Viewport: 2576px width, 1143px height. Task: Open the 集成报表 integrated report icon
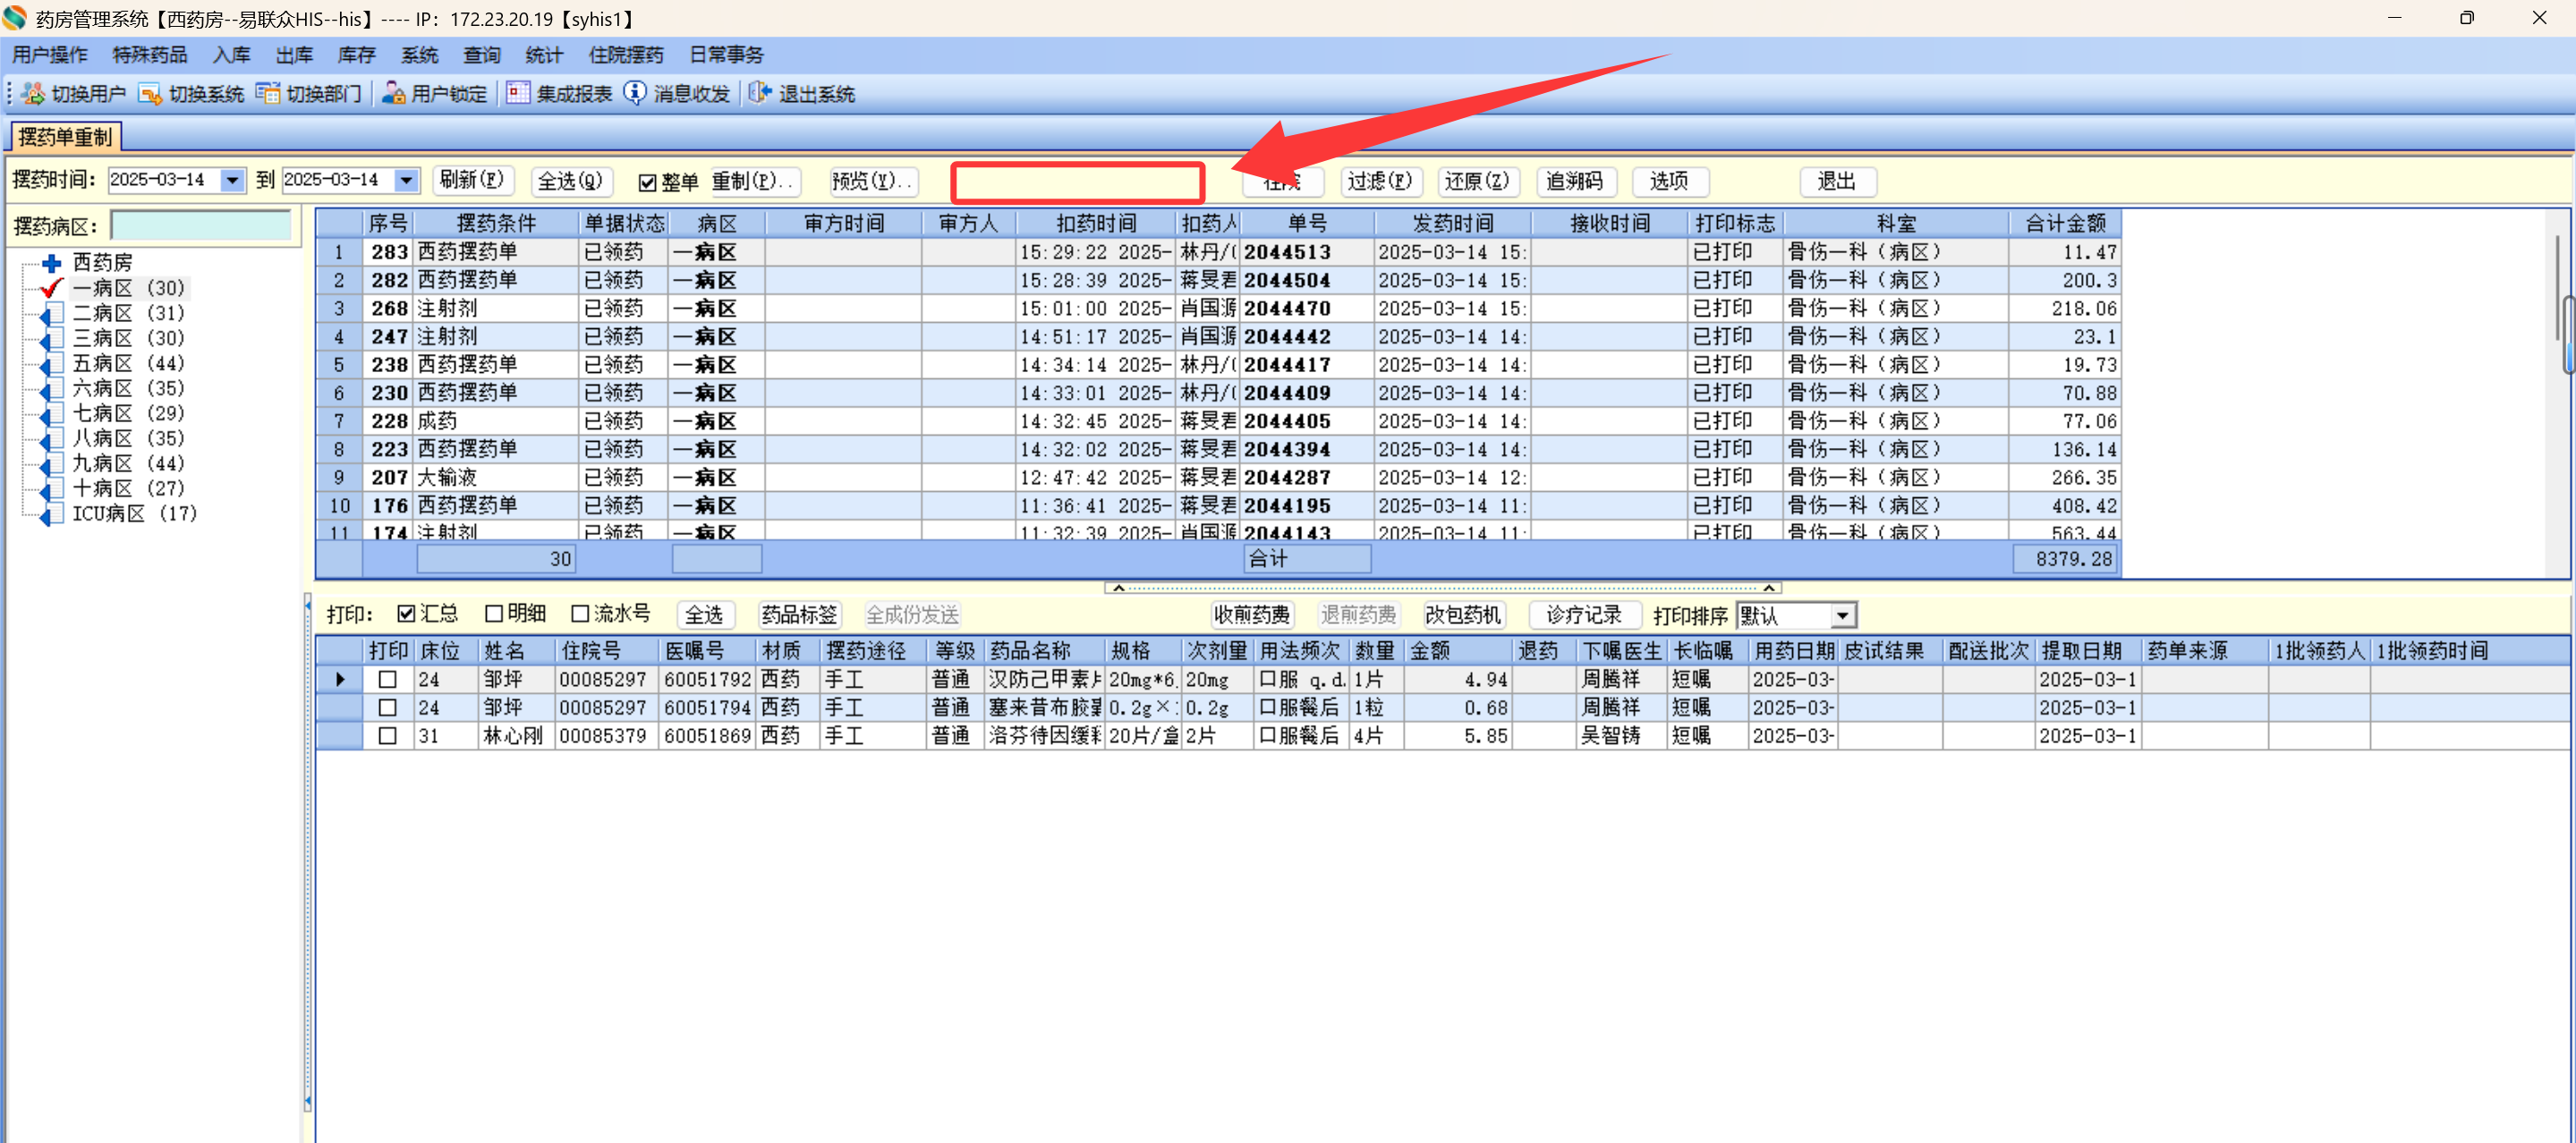[x=517, y=93]
